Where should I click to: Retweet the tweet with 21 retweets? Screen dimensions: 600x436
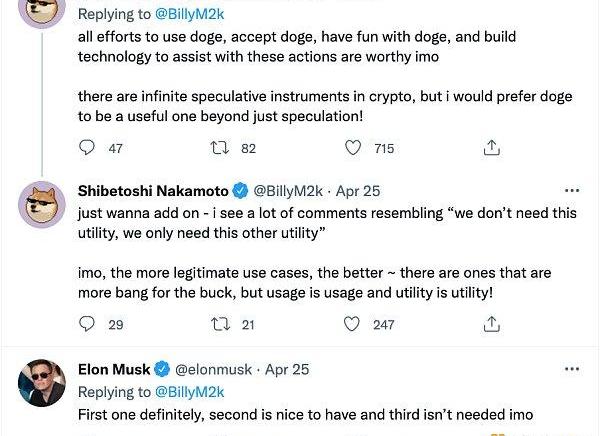[x=224, y=324]
